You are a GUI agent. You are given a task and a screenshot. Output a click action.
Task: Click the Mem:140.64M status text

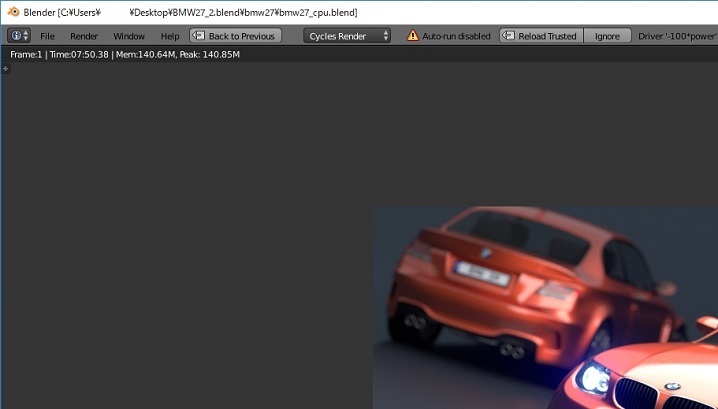click(x=146, y=55)
